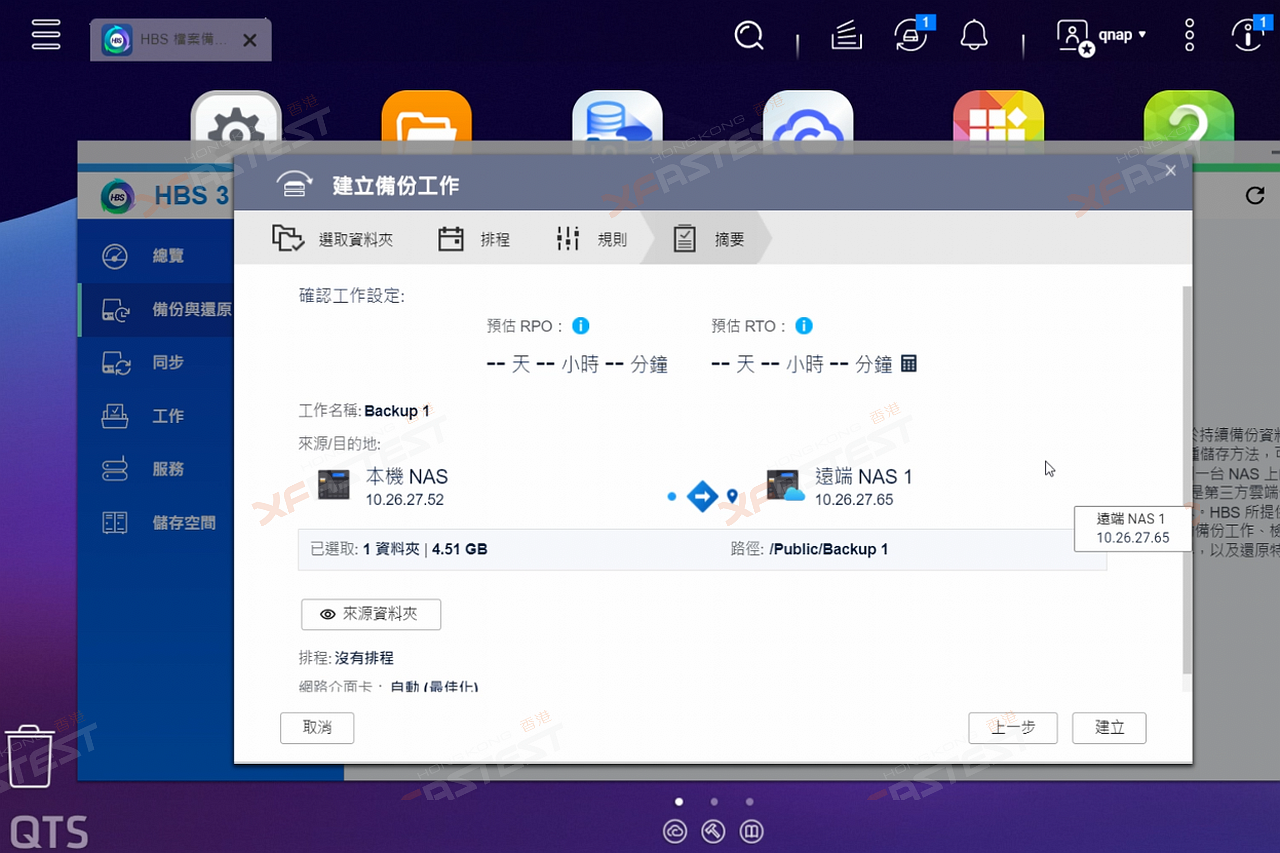The height and width of the screenshot is (853, 1280).
Task: Click the 1 資料夾 | 4.51 GB selected info
Action: tap(425, 549)
